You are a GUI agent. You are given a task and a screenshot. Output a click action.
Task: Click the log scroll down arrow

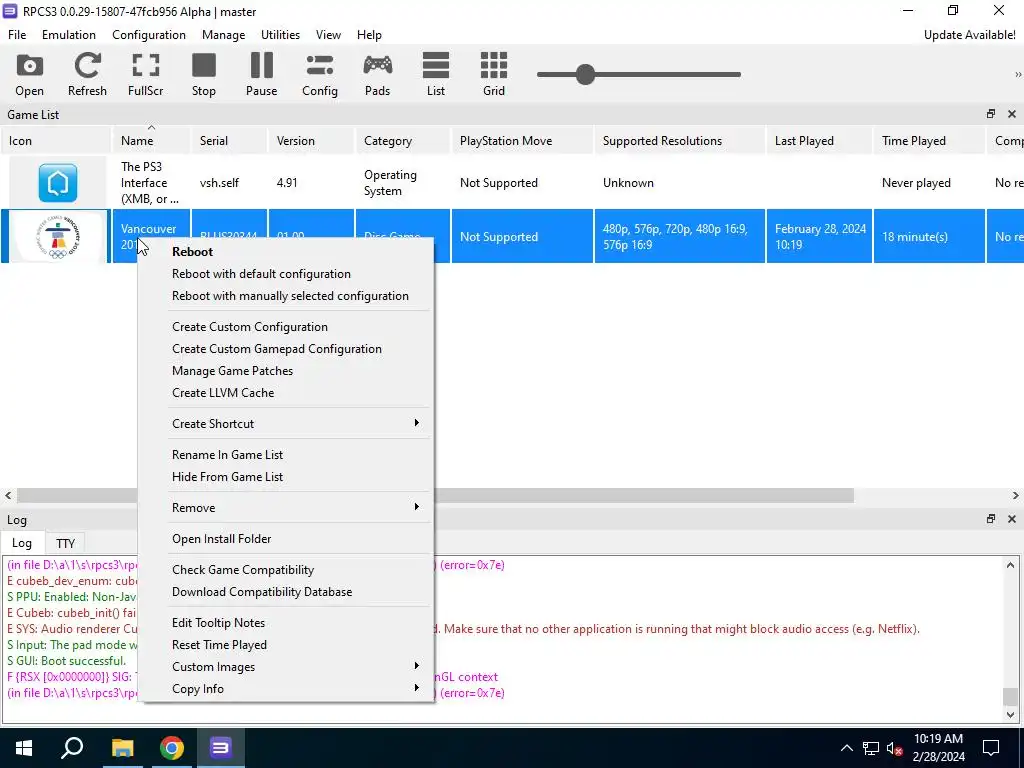coord(1010,714)
